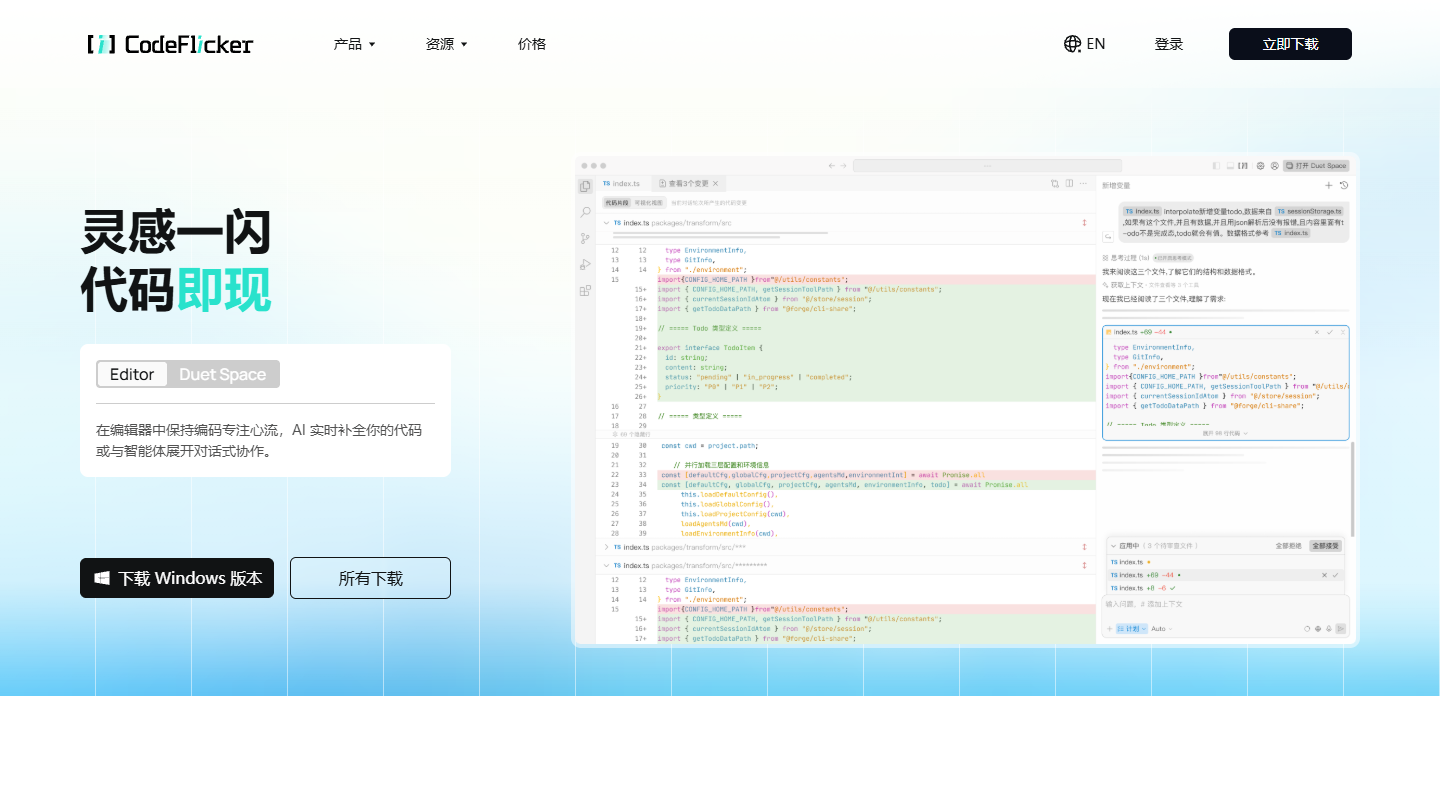
Task: Accept changes with checkmark on index.ts +69 −44 row
Action: 1335,575
